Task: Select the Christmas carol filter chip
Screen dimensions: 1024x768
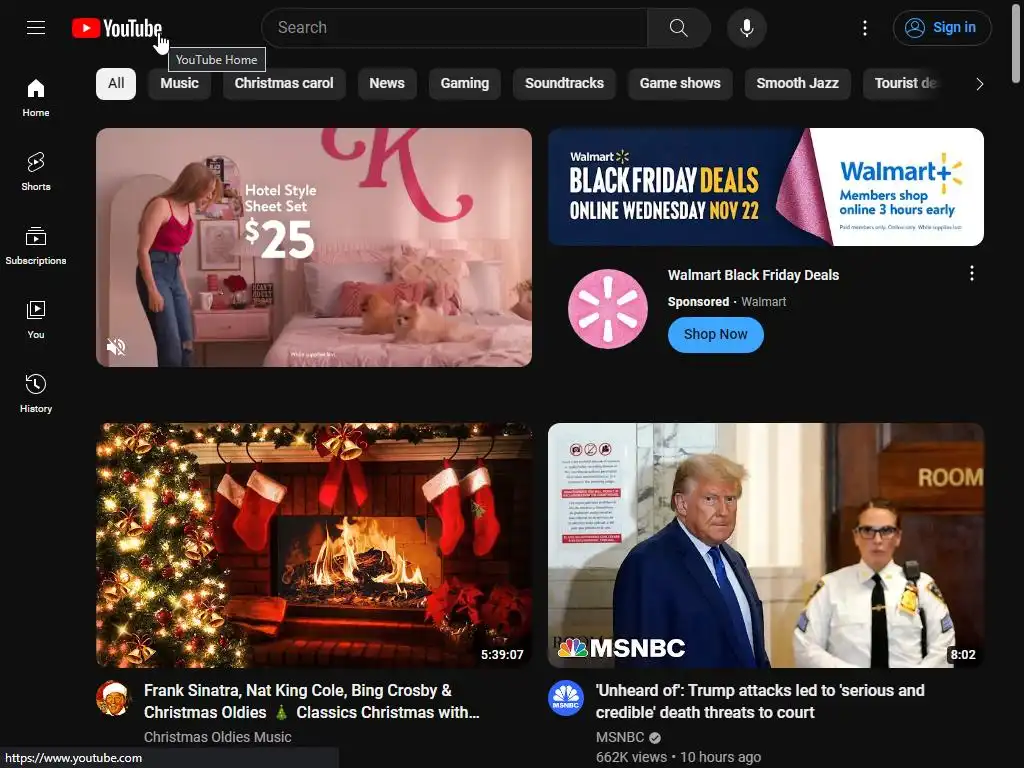Action: pyautogui.click(x=284, y=84)
